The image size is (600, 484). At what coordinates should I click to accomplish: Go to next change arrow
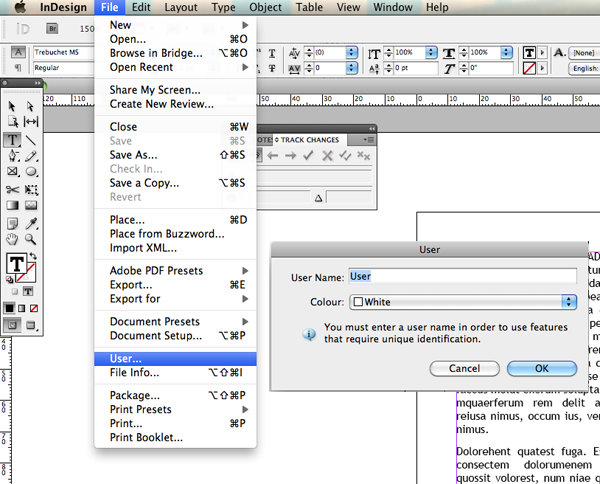(x=290, y=155)
